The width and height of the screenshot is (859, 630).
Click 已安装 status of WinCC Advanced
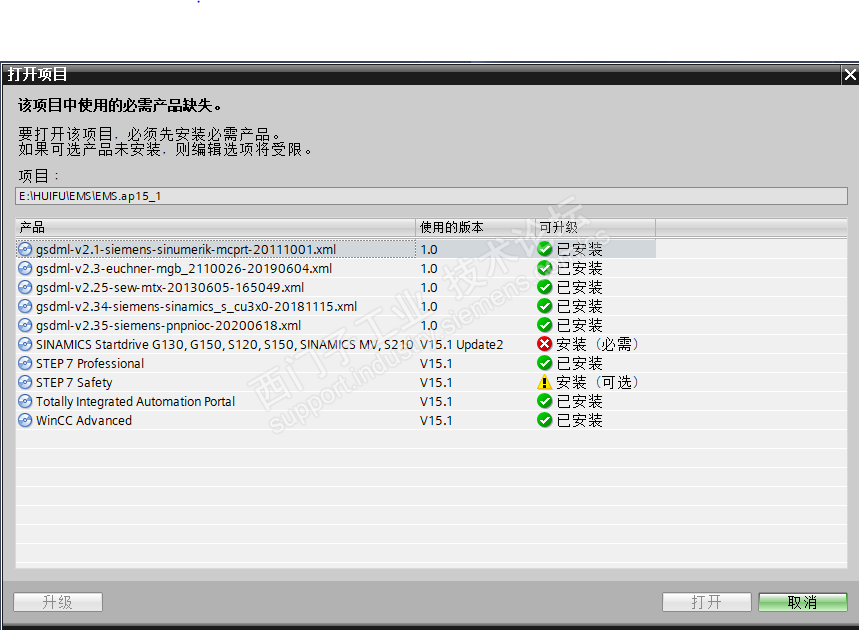(x=580, y=421)
